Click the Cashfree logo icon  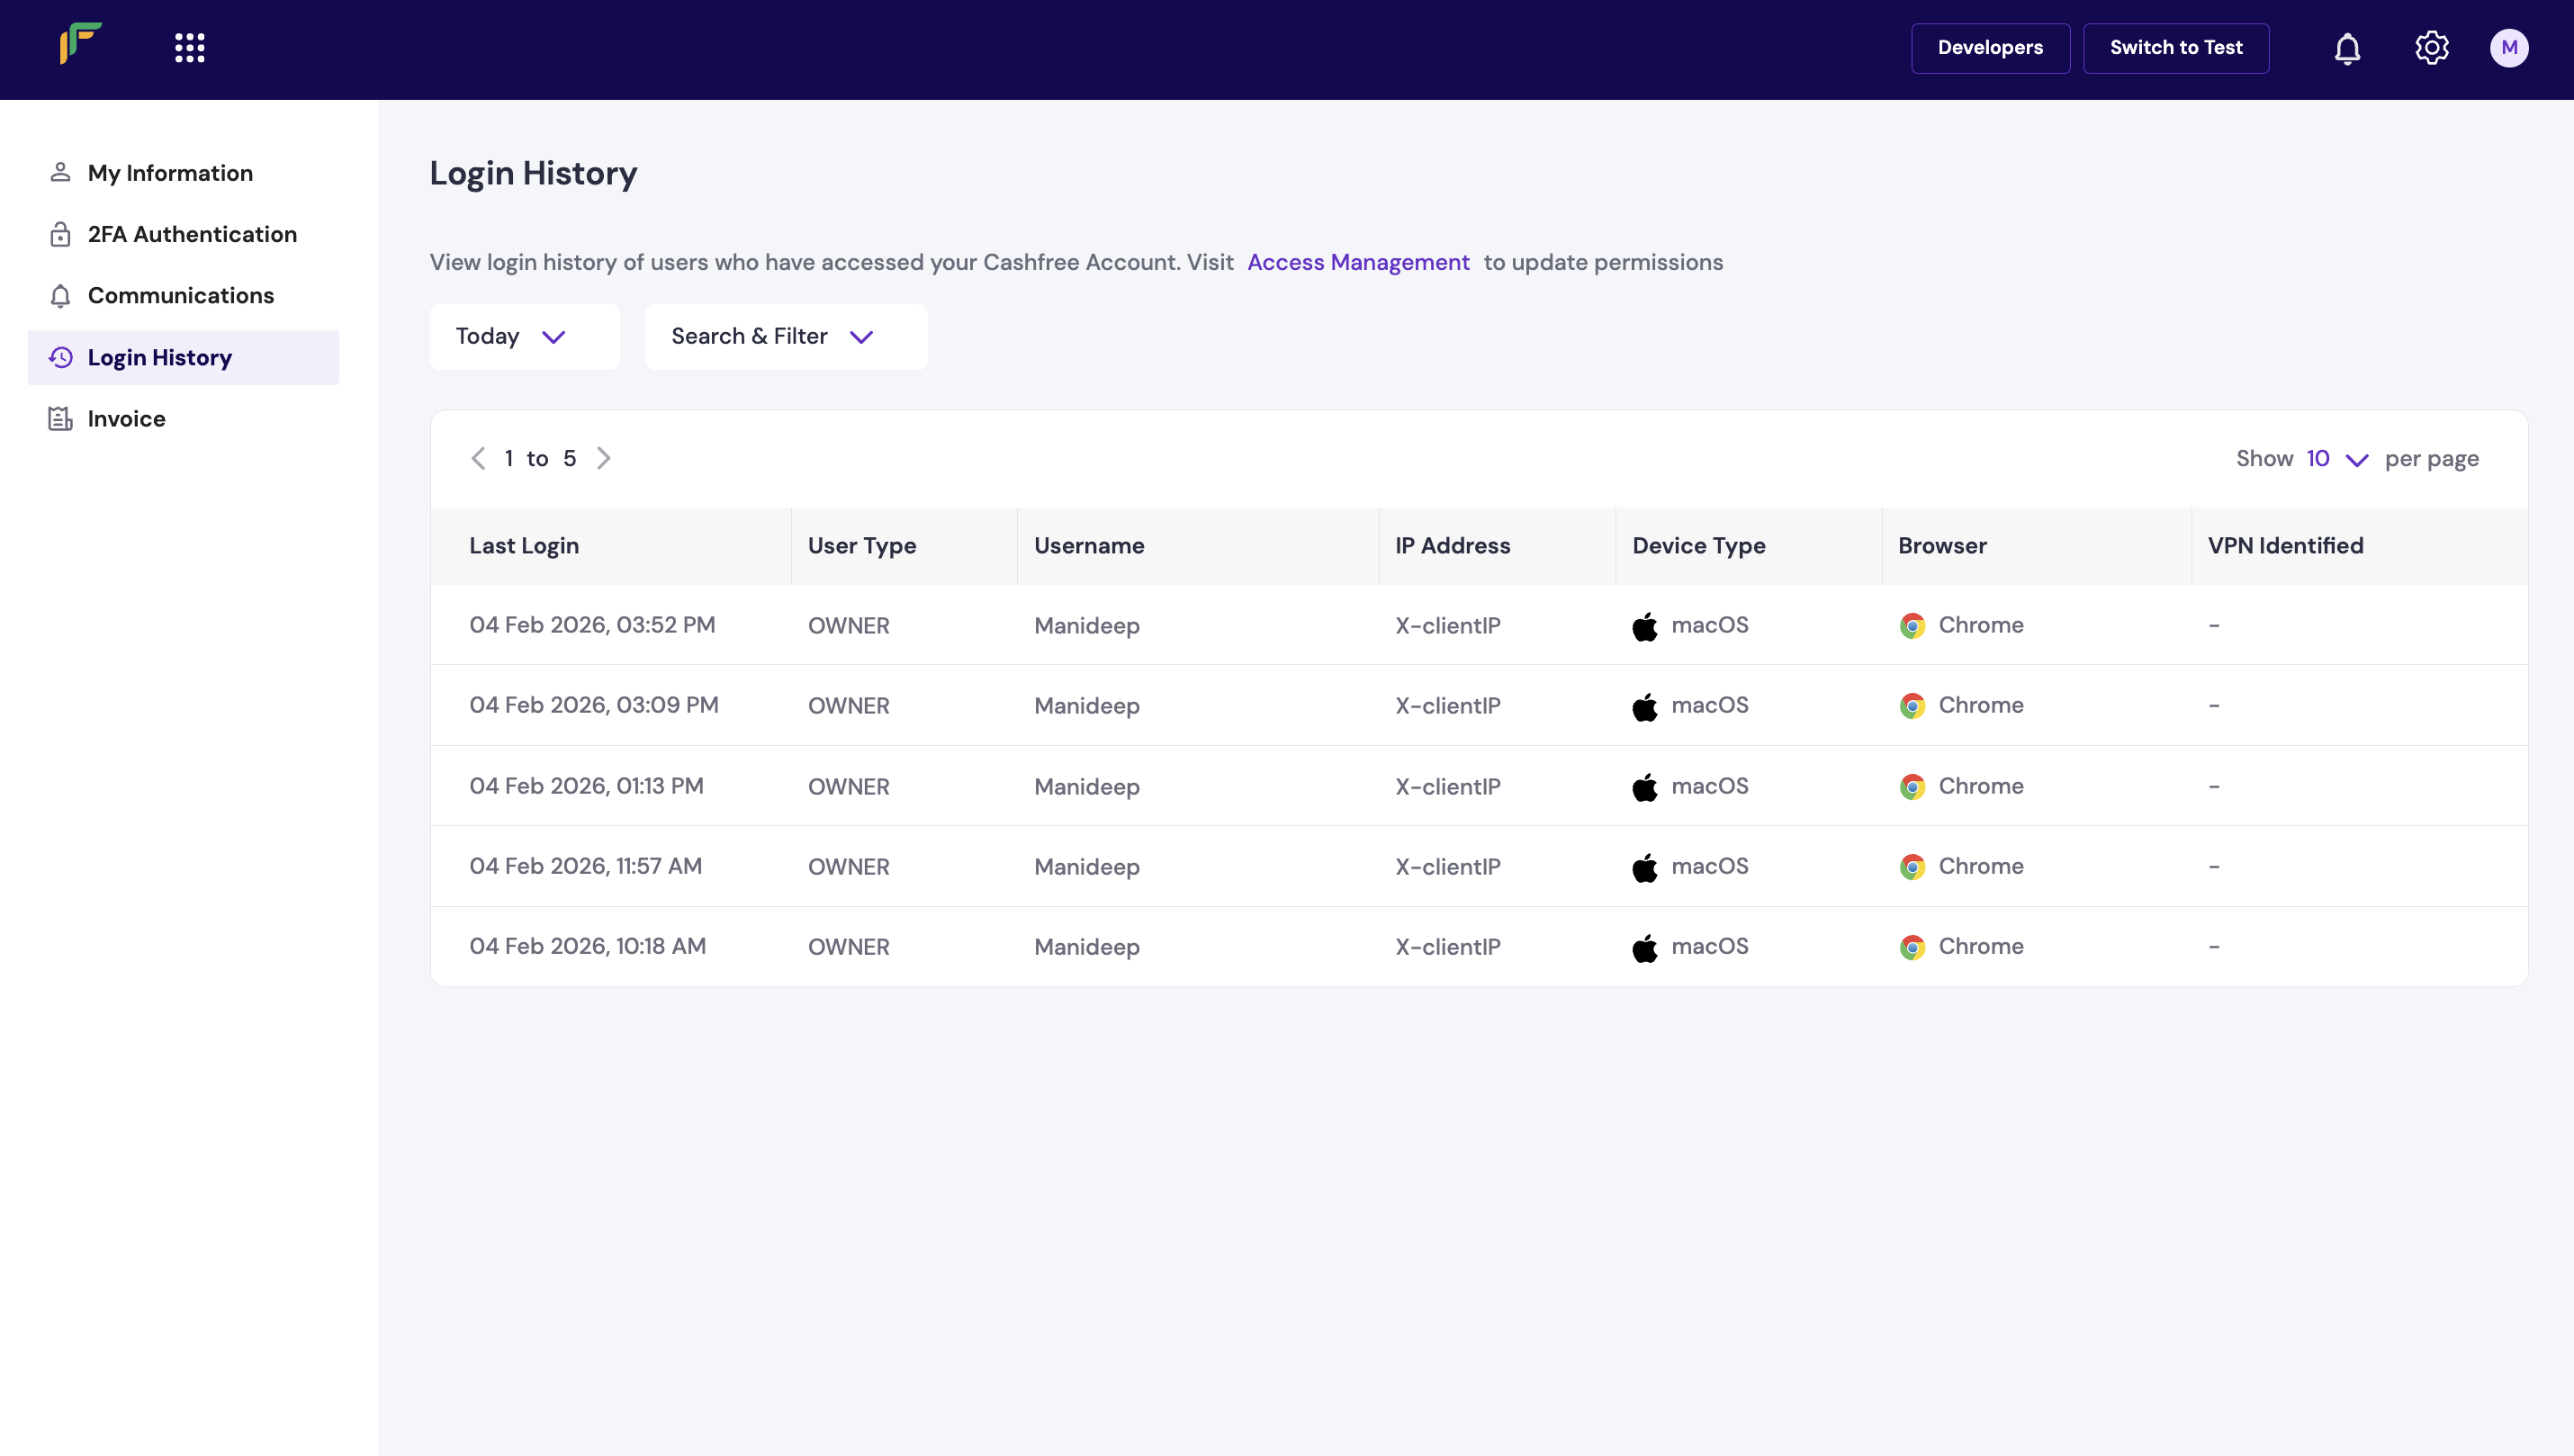click(80, 44)
